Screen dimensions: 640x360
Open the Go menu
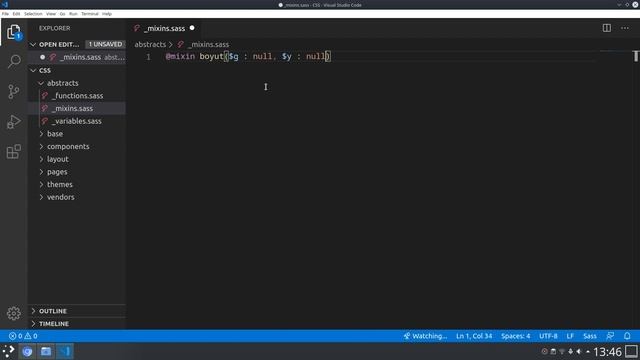(62, 14)
